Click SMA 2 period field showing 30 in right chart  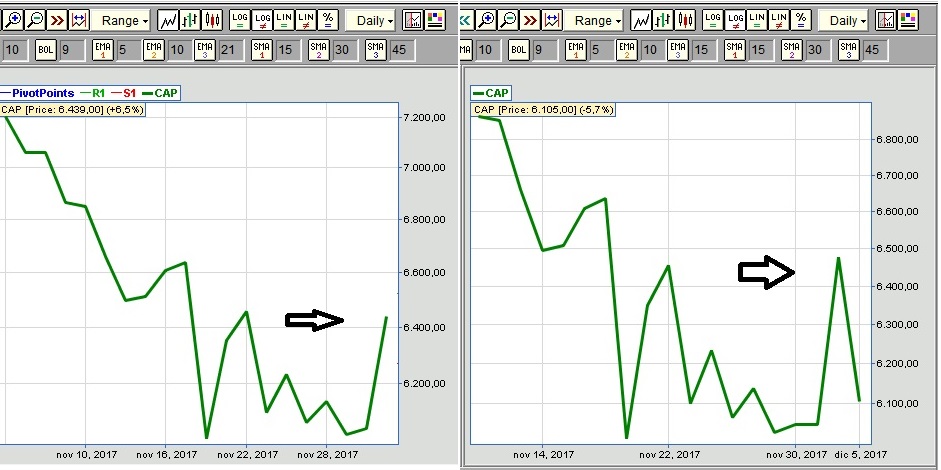point(817,50)
